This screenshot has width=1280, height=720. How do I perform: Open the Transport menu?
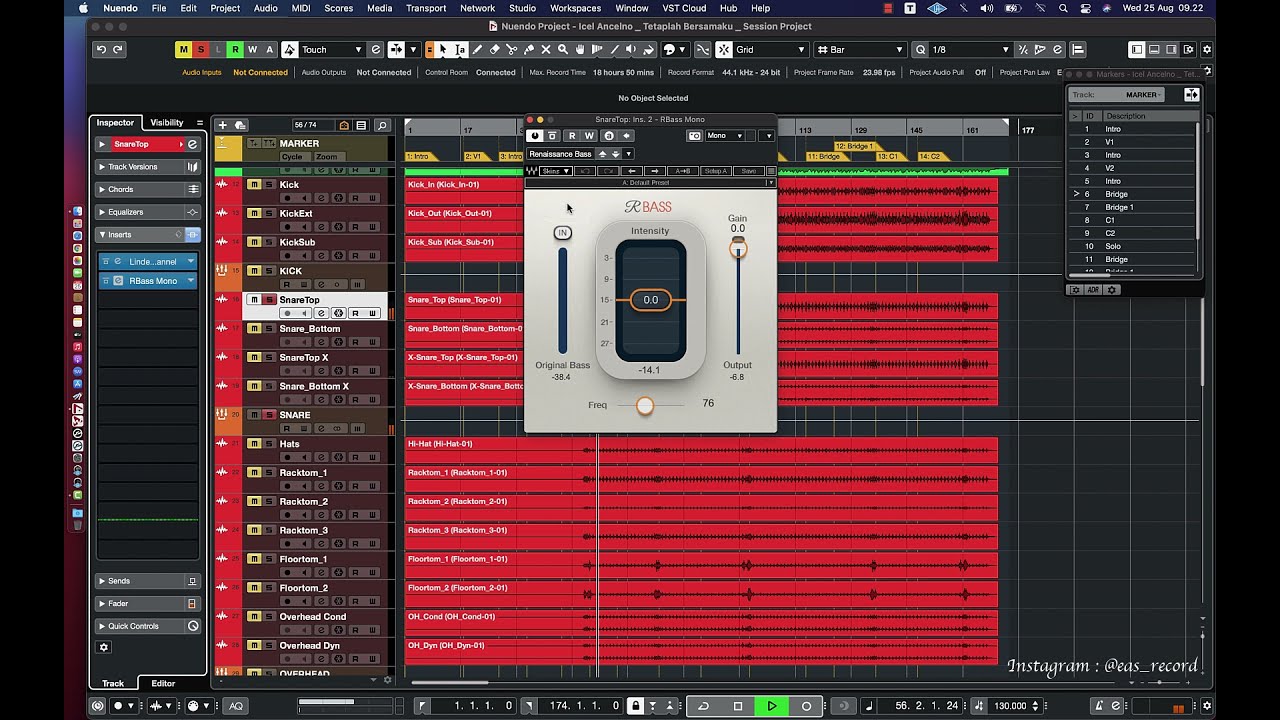pyautogui.click(x=426, y=8)
